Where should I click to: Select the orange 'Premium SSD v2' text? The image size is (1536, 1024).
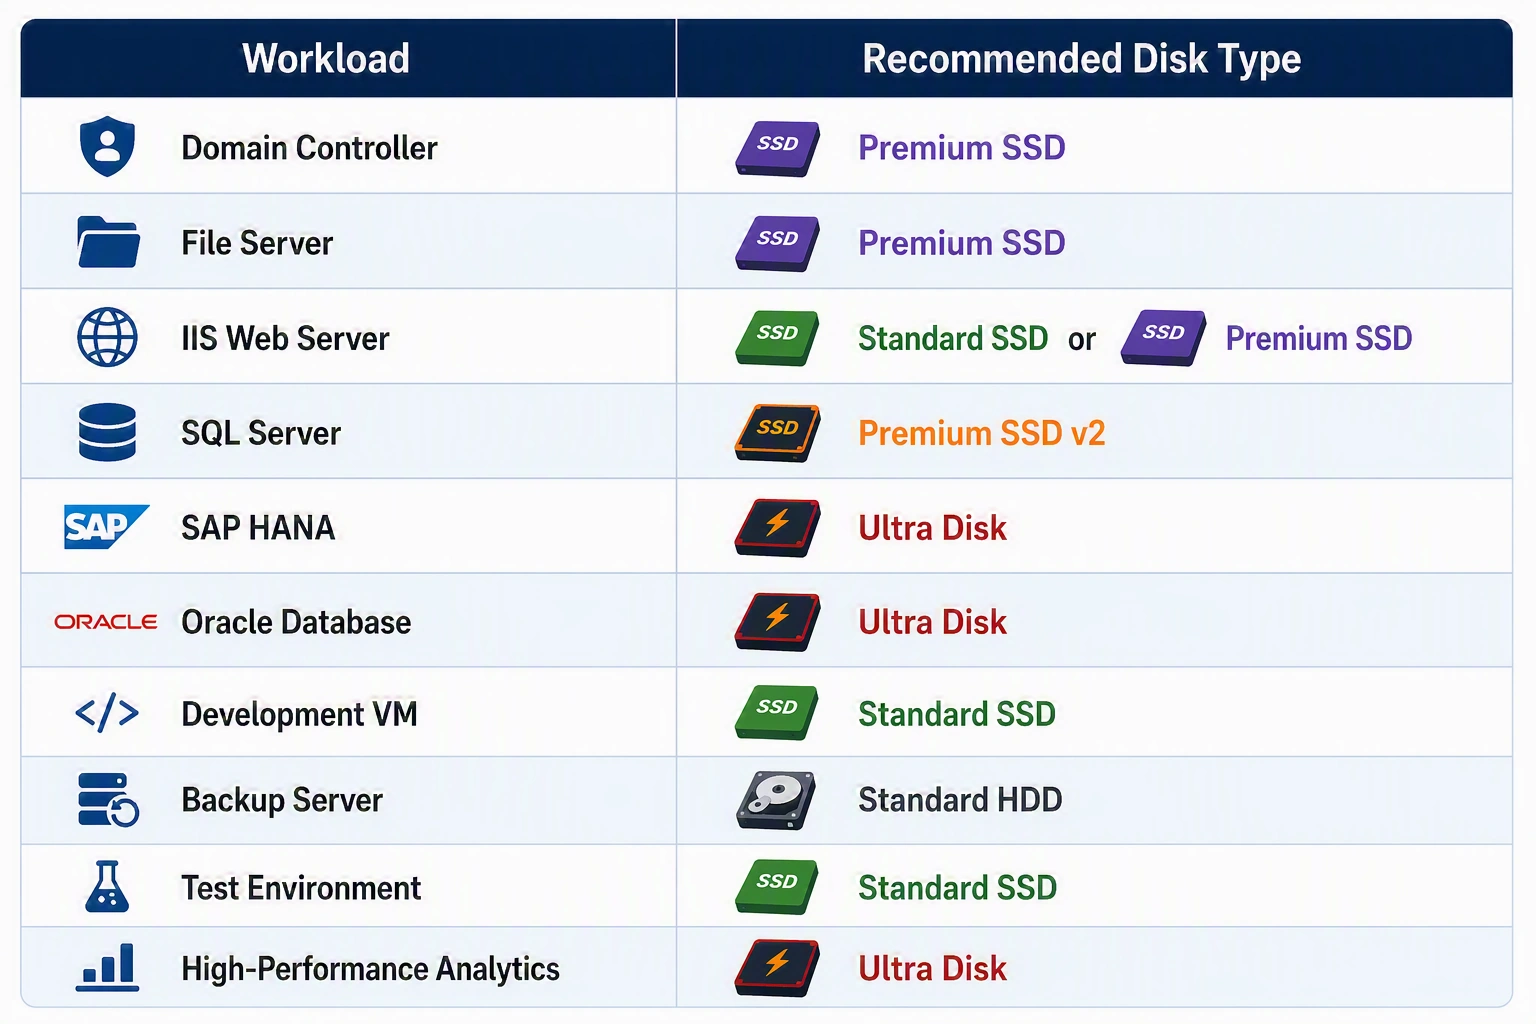pos(982,433)
